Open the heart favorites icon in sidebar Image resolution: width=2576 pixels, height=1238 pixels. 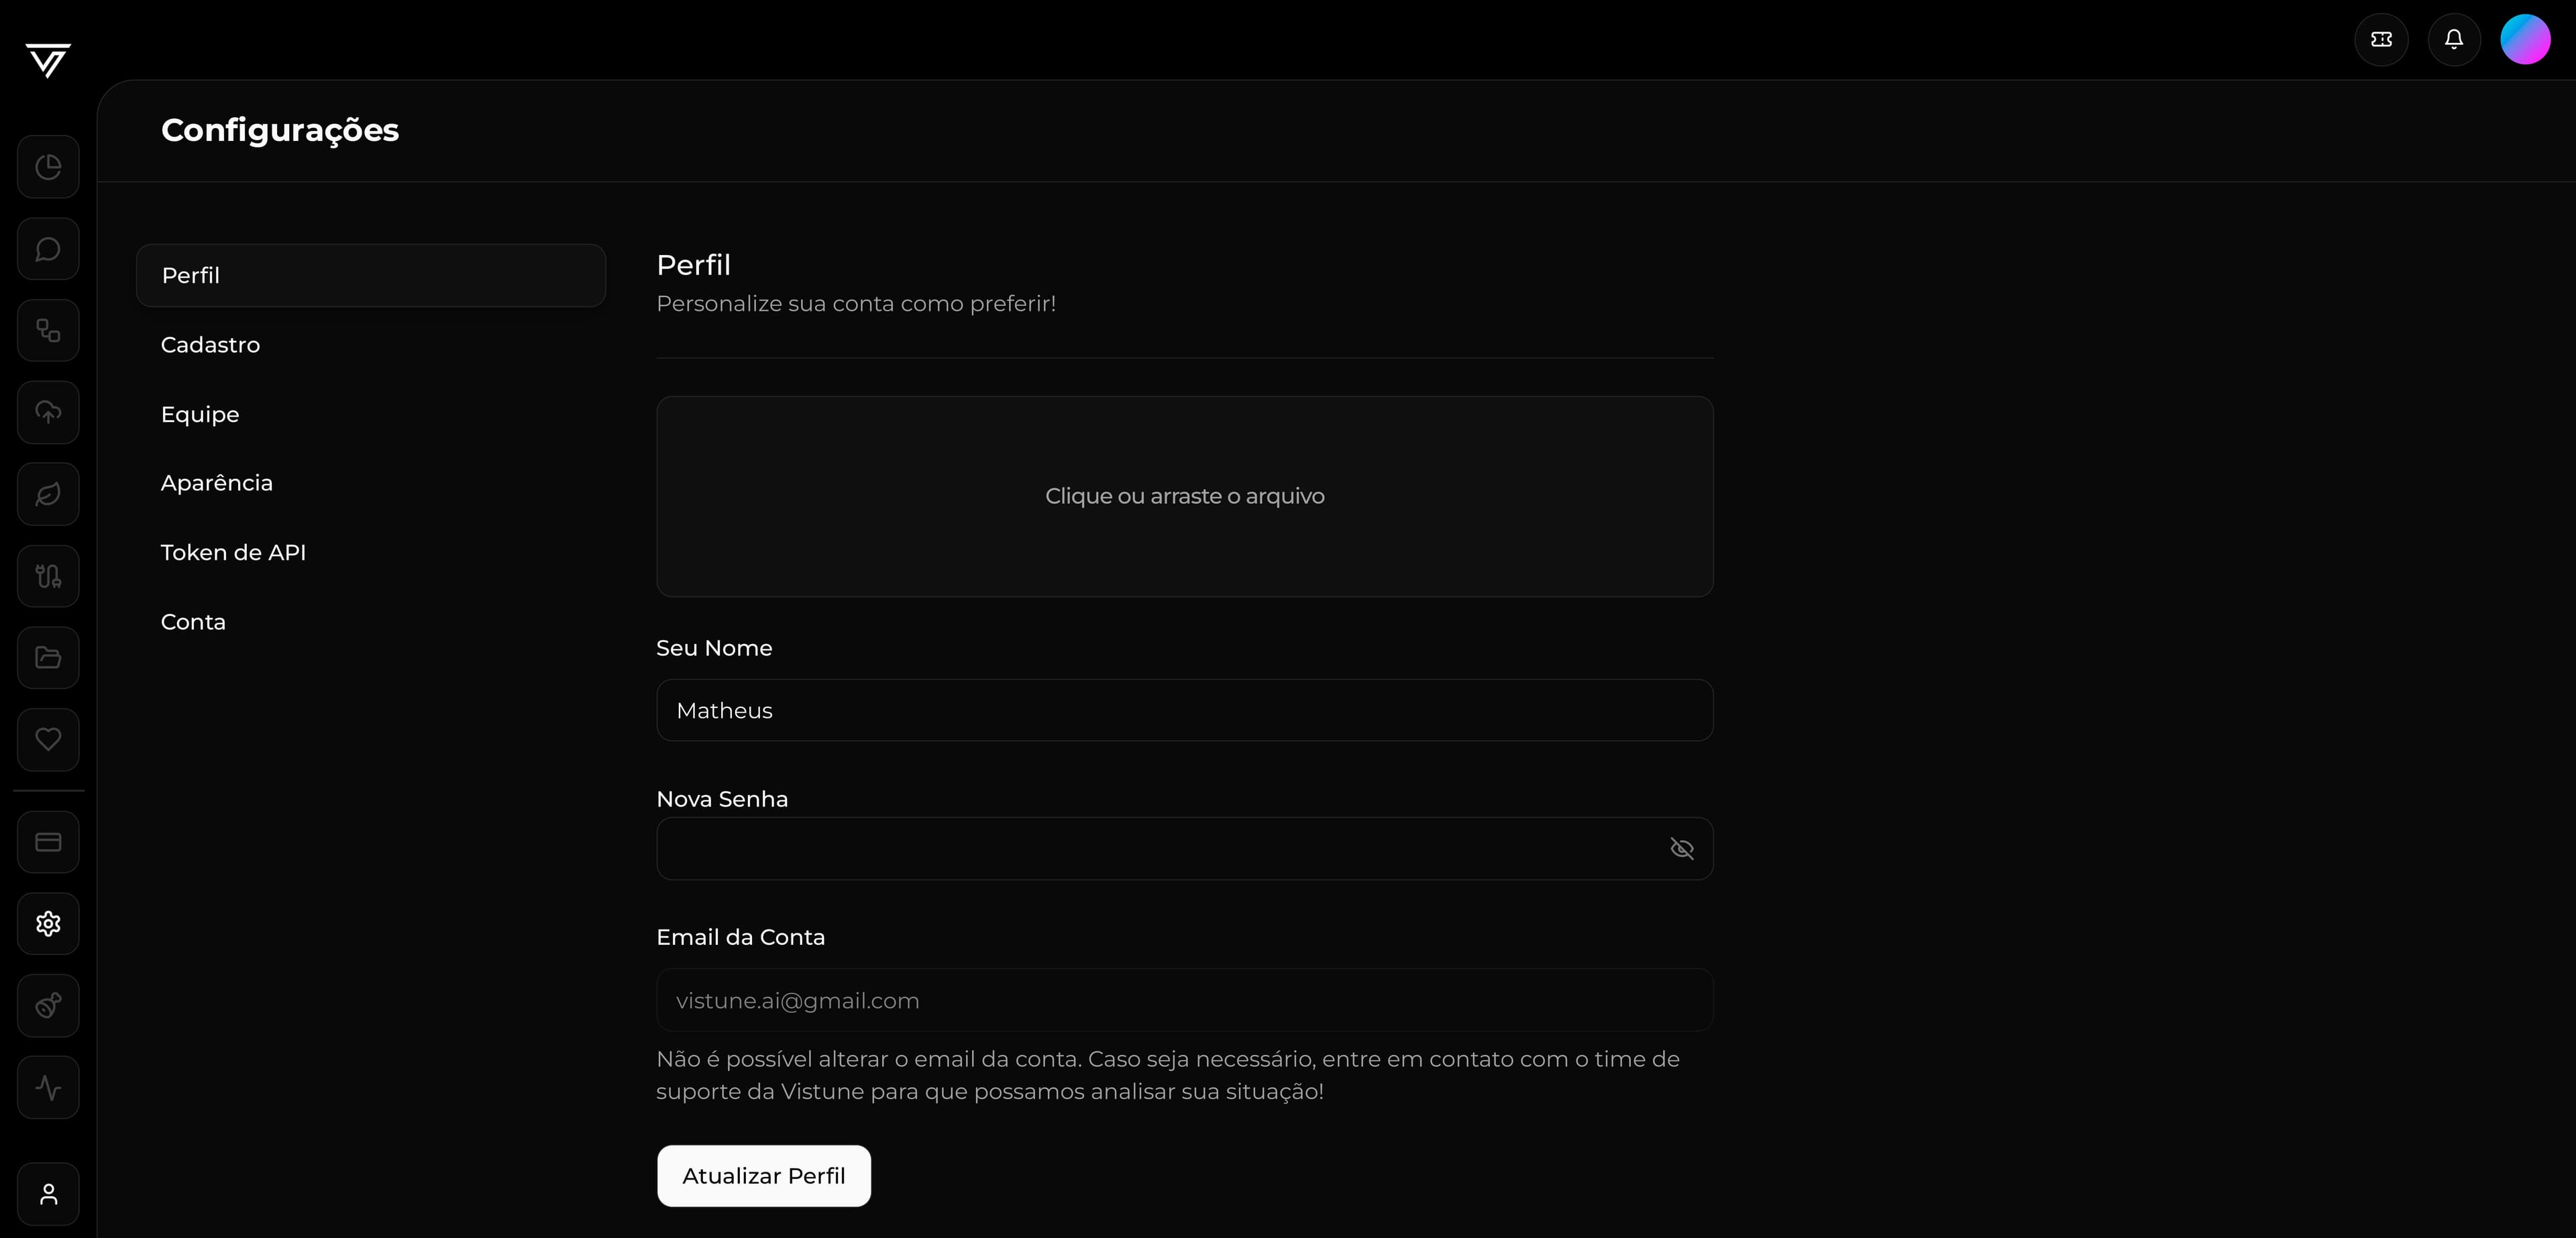pyautogui.click(x=48, y=740)
